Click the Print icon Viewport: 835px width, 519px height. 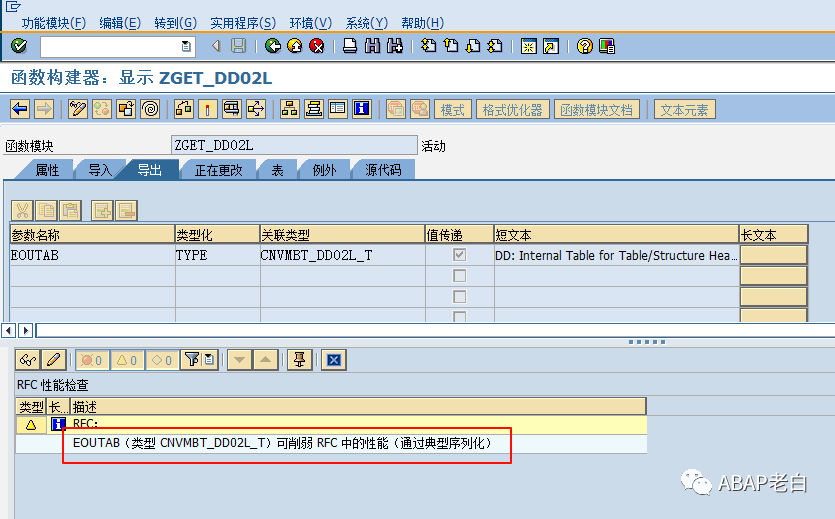point(350,46)
